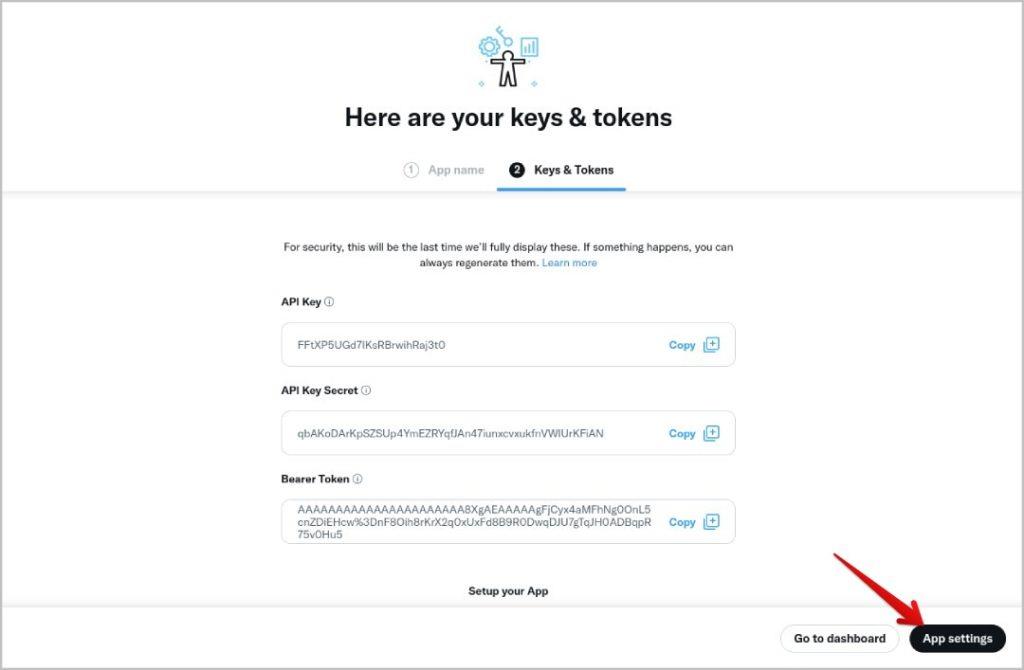Screen dimensions: 1024x670
Task: Click the keys and person illustration at top
Action: [508, 57]
